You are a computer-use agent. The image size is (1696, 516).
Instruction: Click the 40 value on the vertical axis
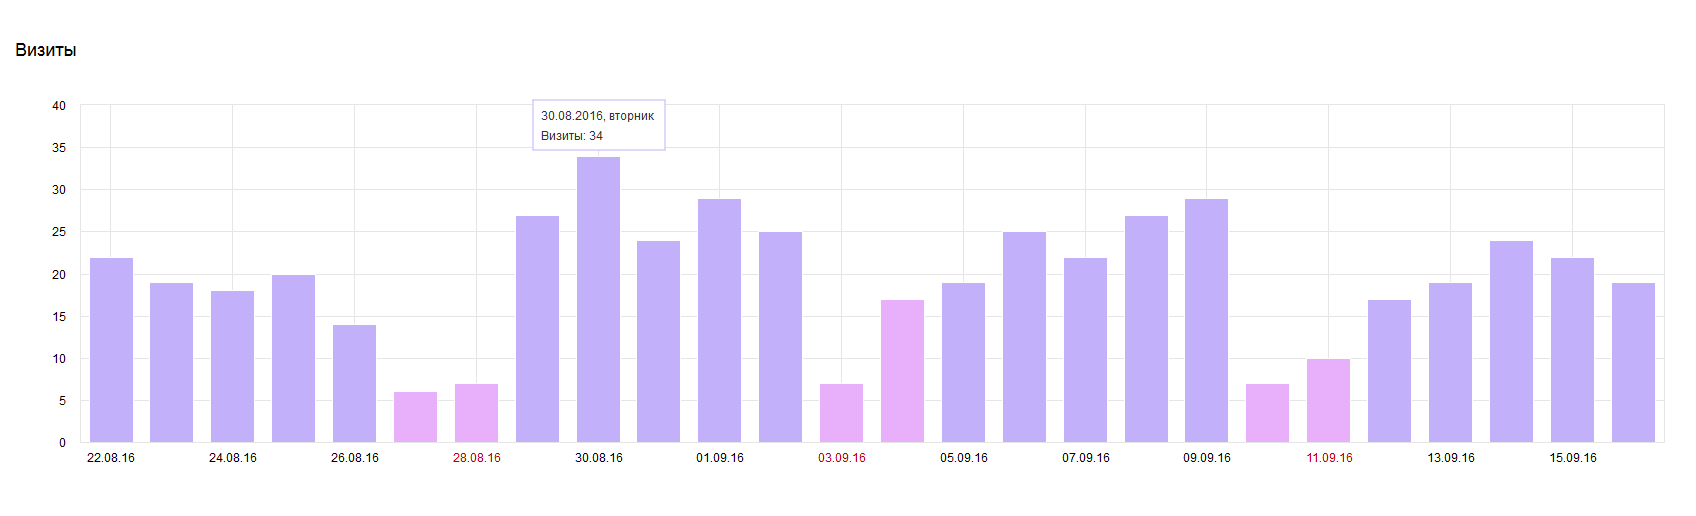point(59,106)
